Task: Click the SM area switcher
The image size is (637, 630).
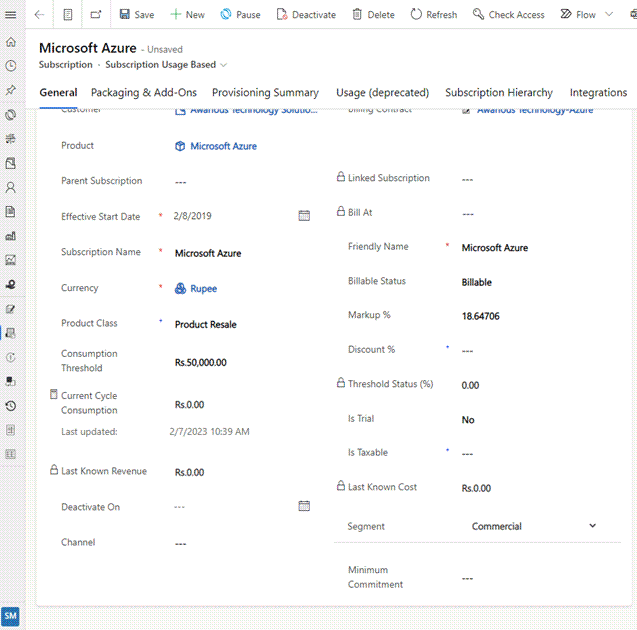Action: (x=10, y=617)
